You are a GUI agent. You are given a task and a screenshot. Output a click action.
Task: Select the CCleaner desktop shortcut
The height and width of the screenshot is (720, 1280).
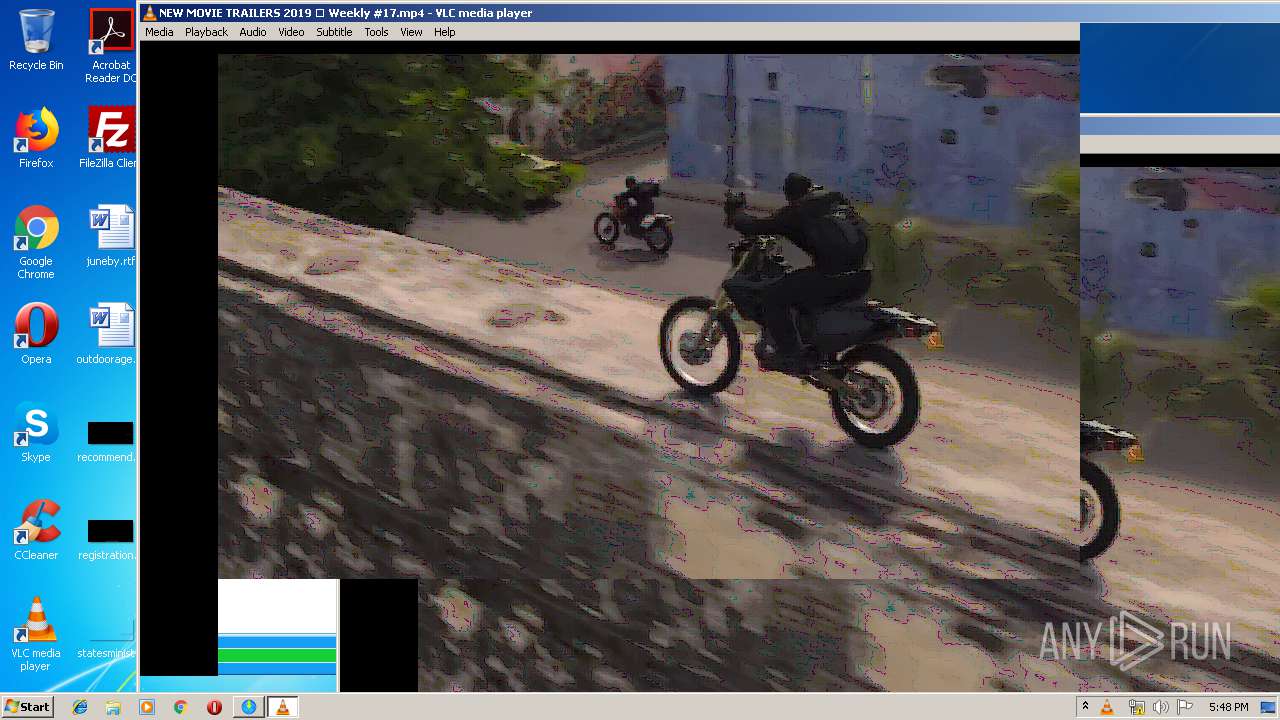(36, 530)
